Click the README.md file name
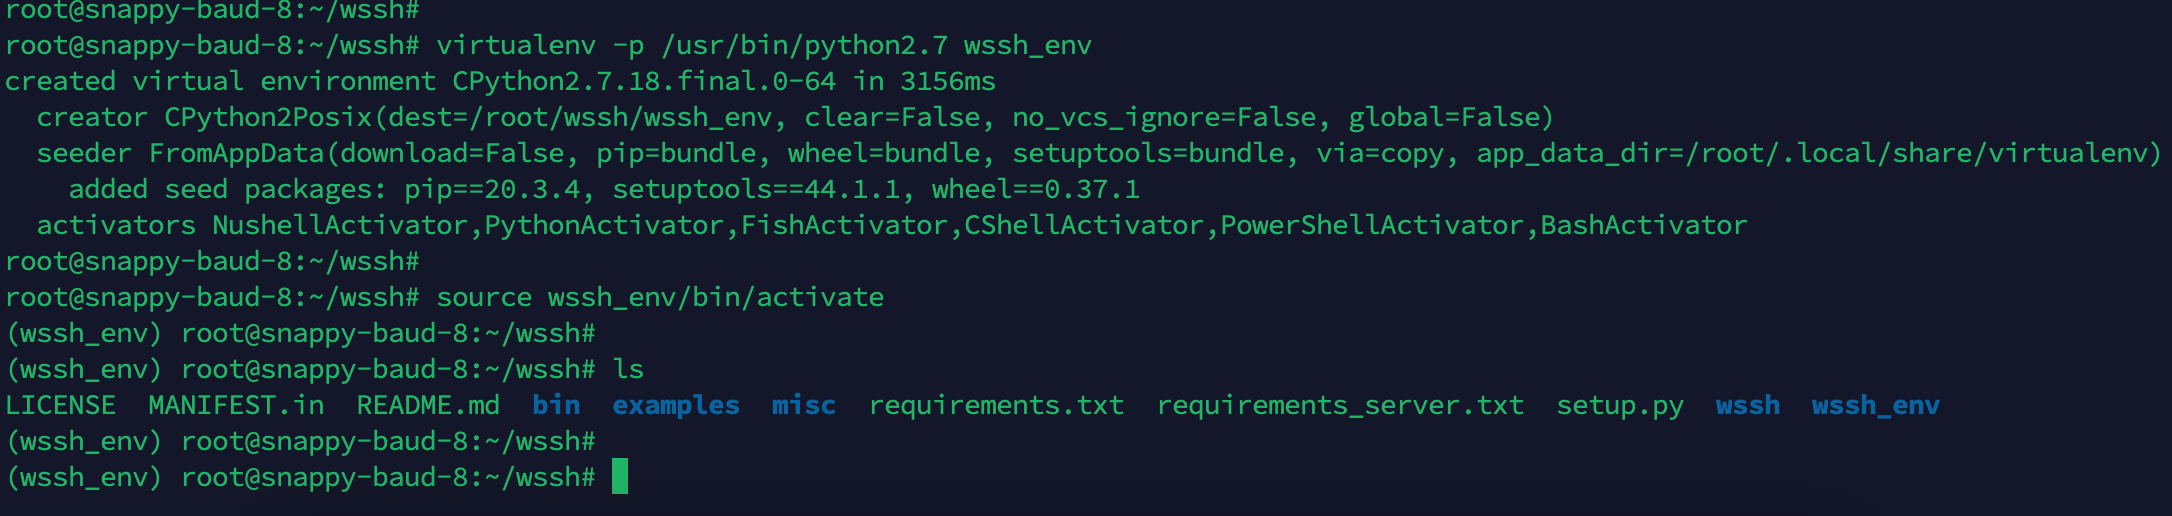The height and width of the screenshot is (516, 2172). tap(428, 405)
